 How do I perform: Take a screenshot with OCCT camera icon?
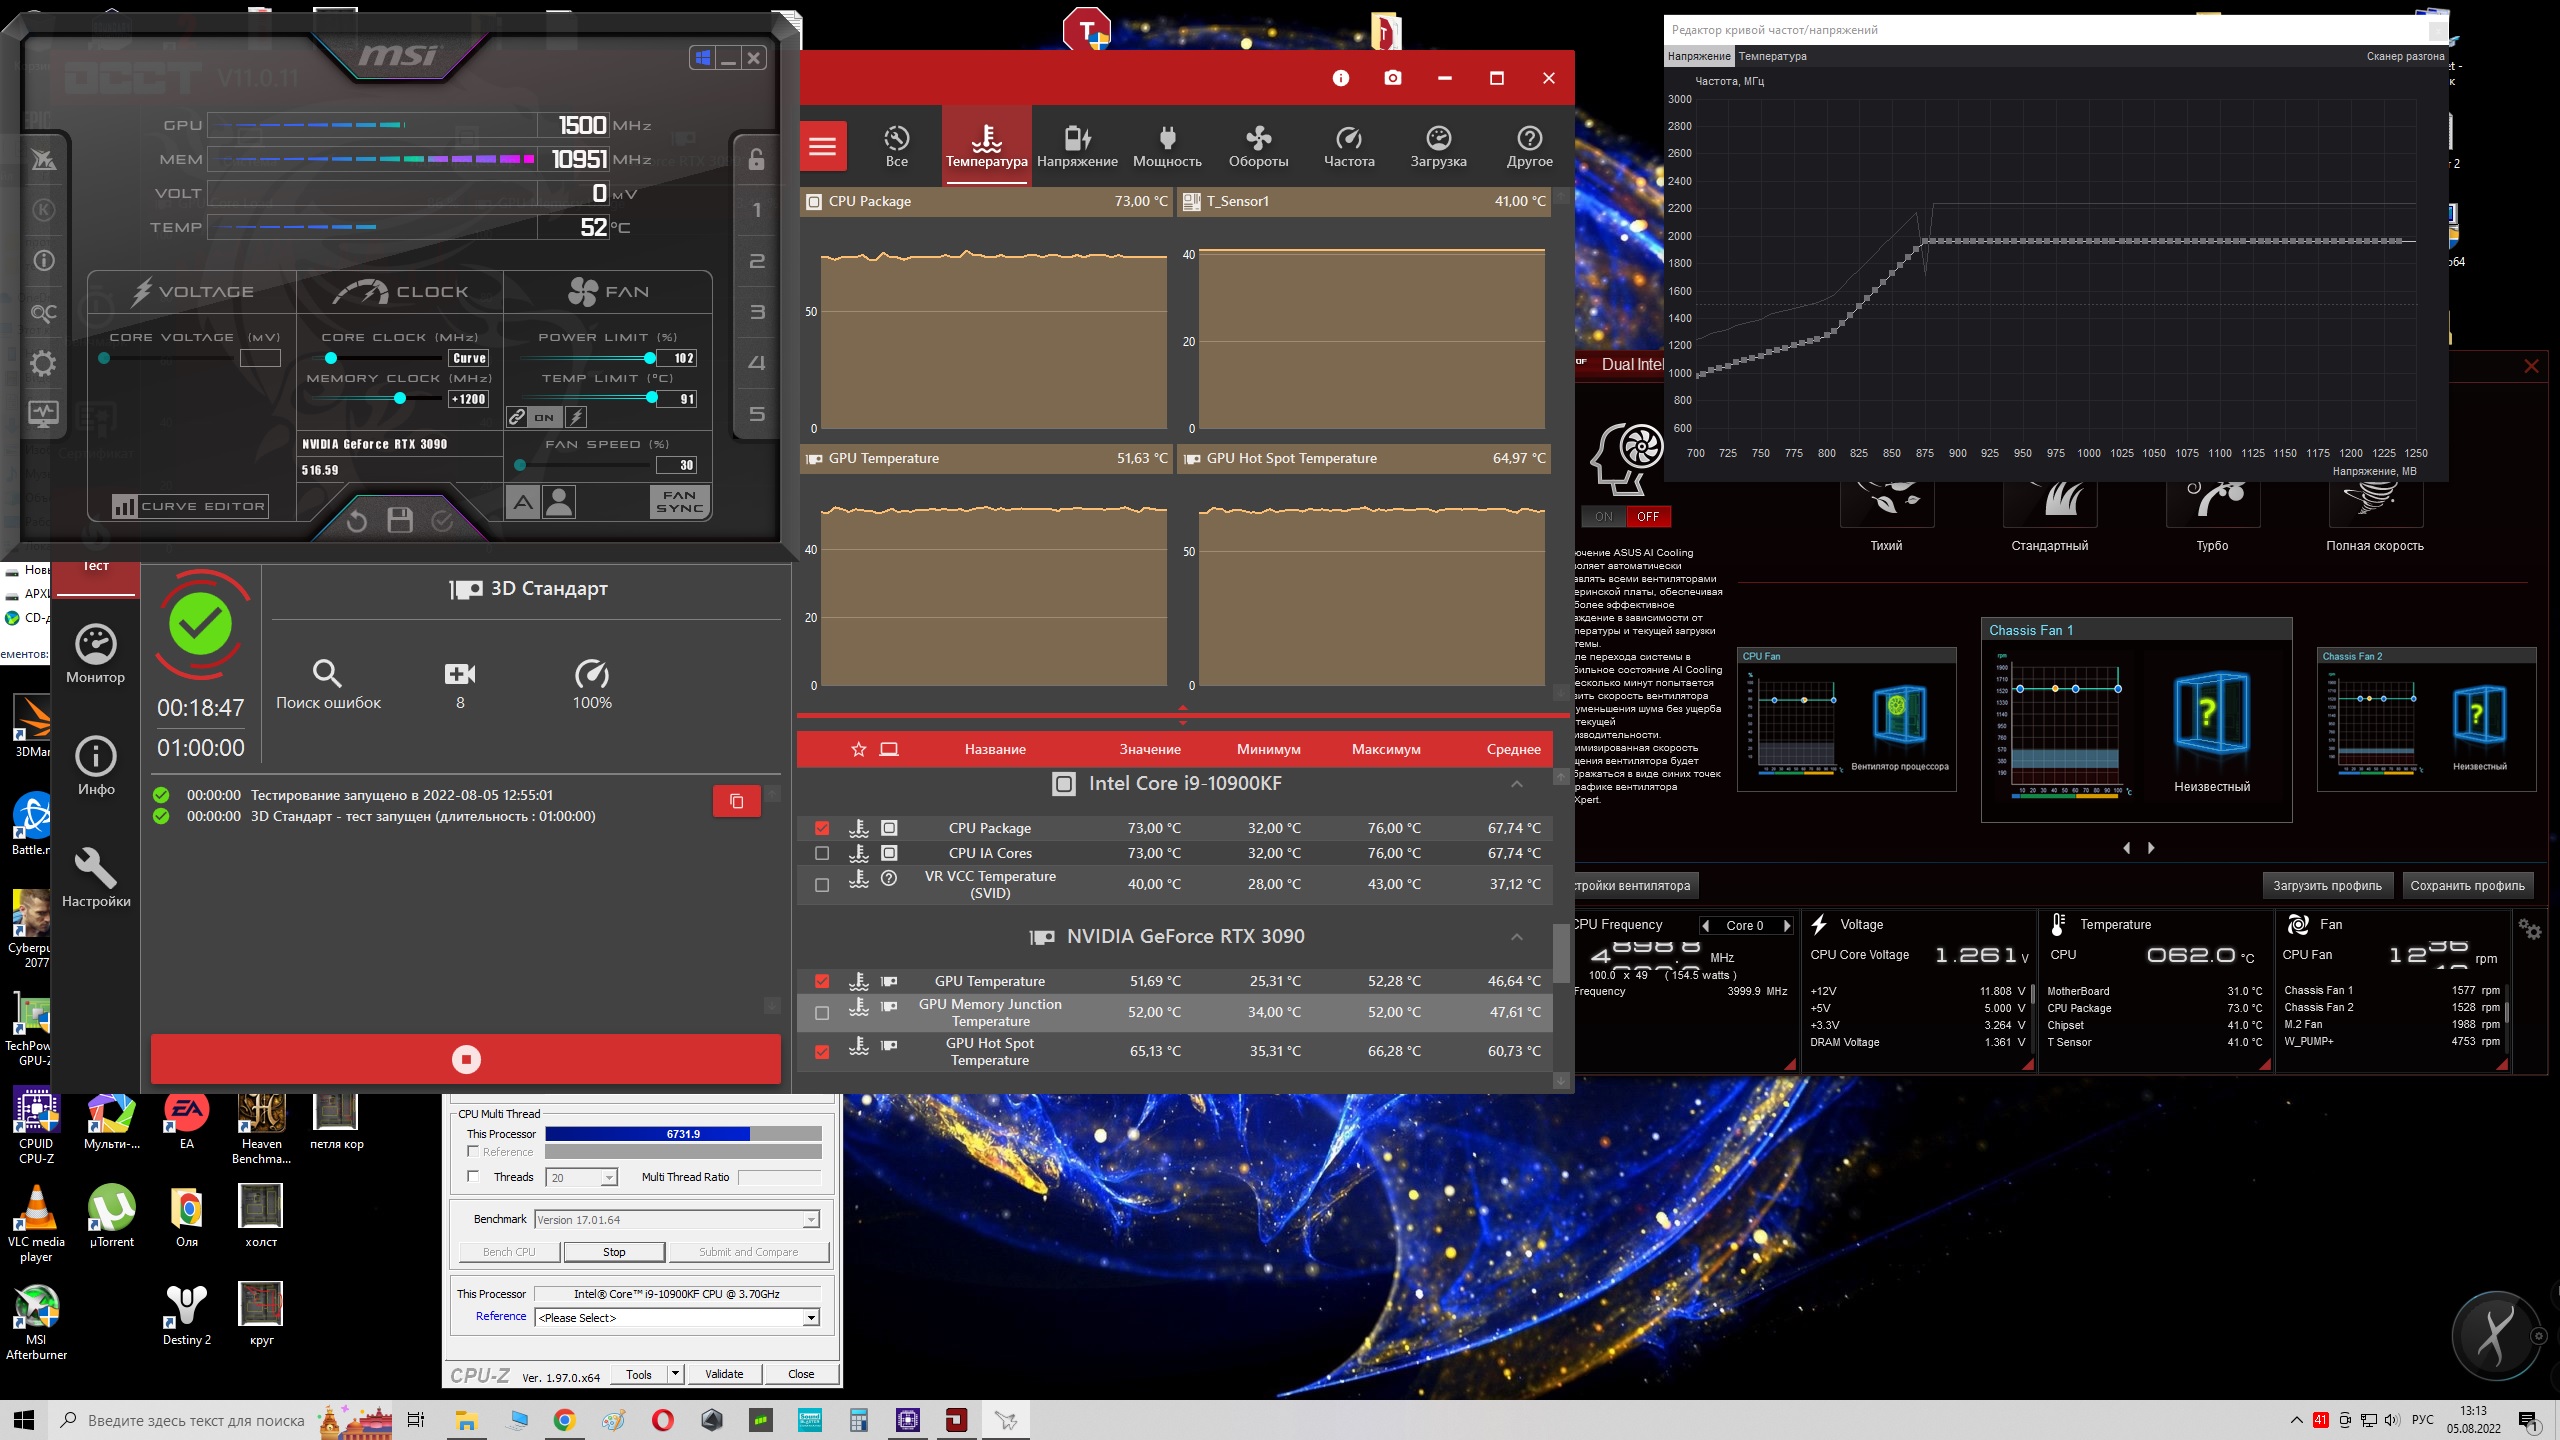(x=1392, y=78)
